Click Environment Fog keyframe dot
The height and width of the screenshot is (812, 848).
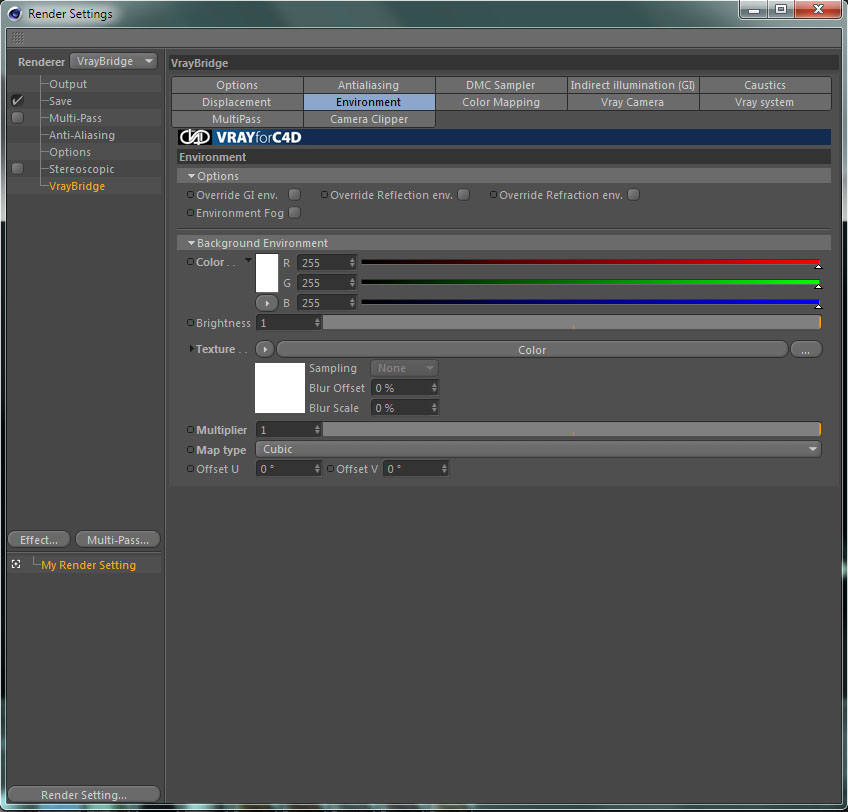tap(190, 213)
